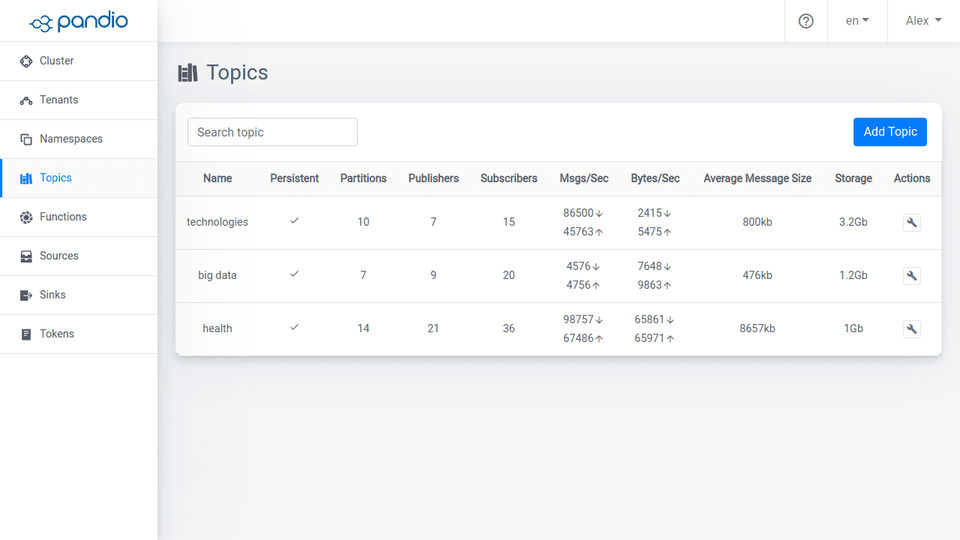This screenshot has height=540, width=960.
Task: Focus the Search topic field
Action: (272, 132)
